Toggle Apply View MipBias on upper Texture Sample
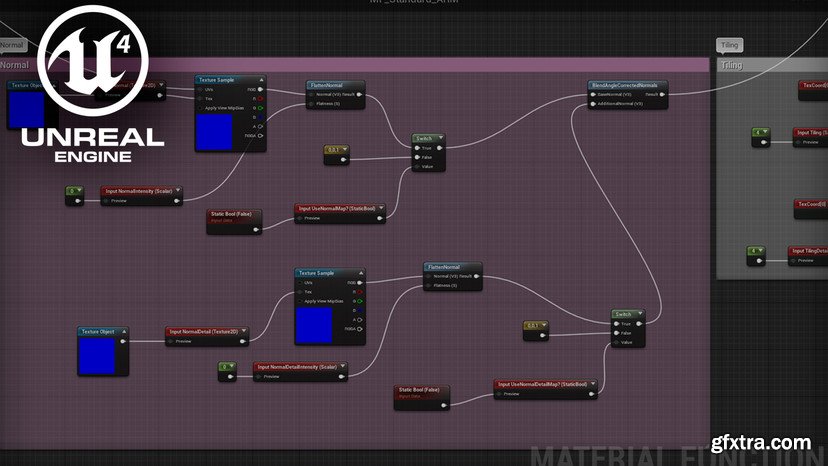Image resolution: width=828 pixels, height=466 pixels. 201,107
